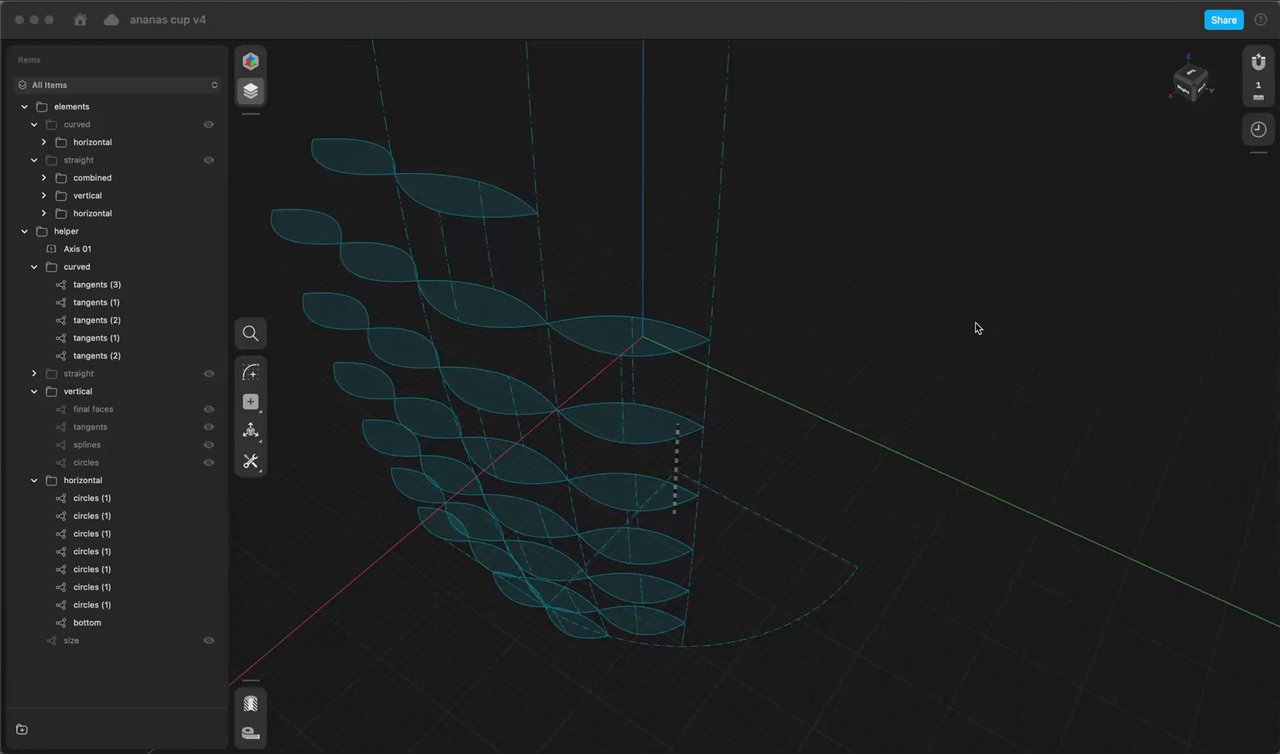
Task: Collapse the elements folder
Action: 25,107
